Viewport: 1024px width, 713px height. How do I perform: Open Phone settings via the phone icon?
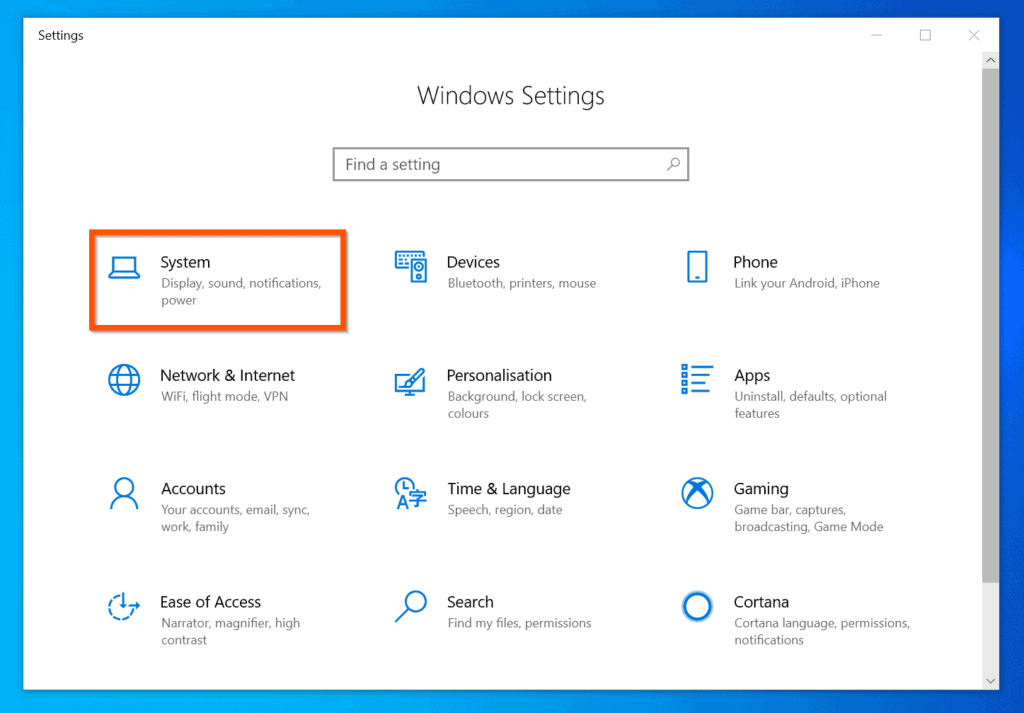click(697, 268)
